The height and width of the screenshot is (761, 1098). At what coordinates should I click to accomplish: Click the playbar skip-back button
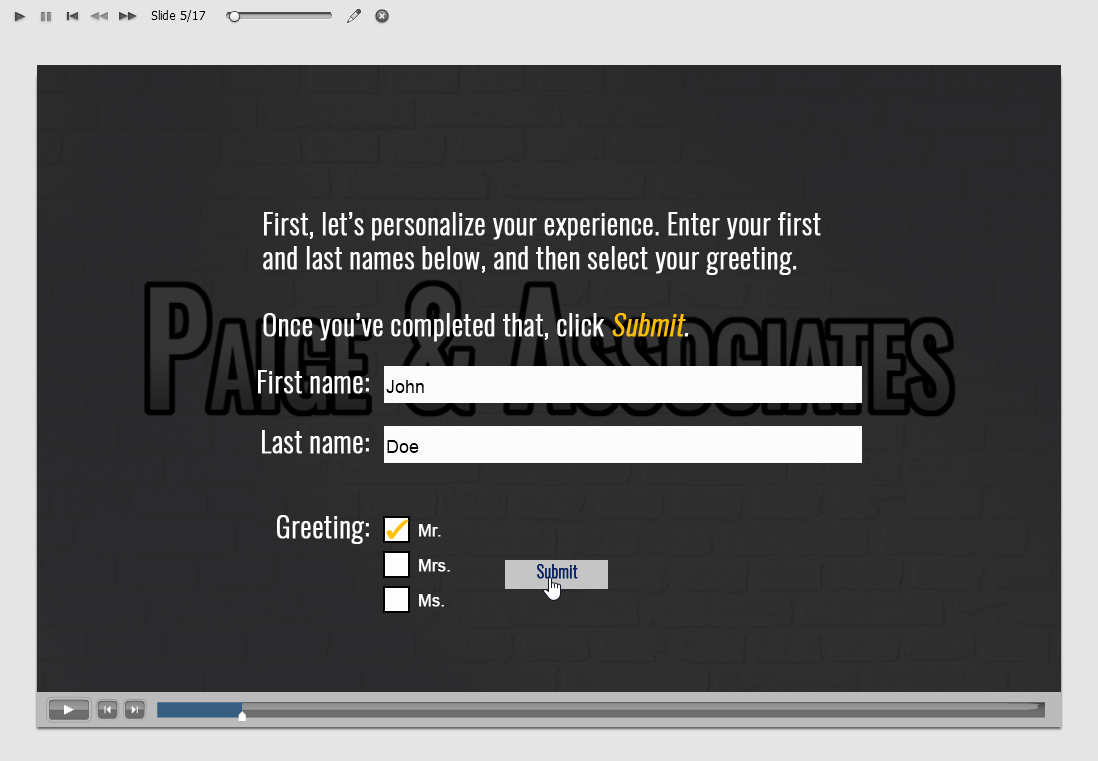tap(107, 710)
